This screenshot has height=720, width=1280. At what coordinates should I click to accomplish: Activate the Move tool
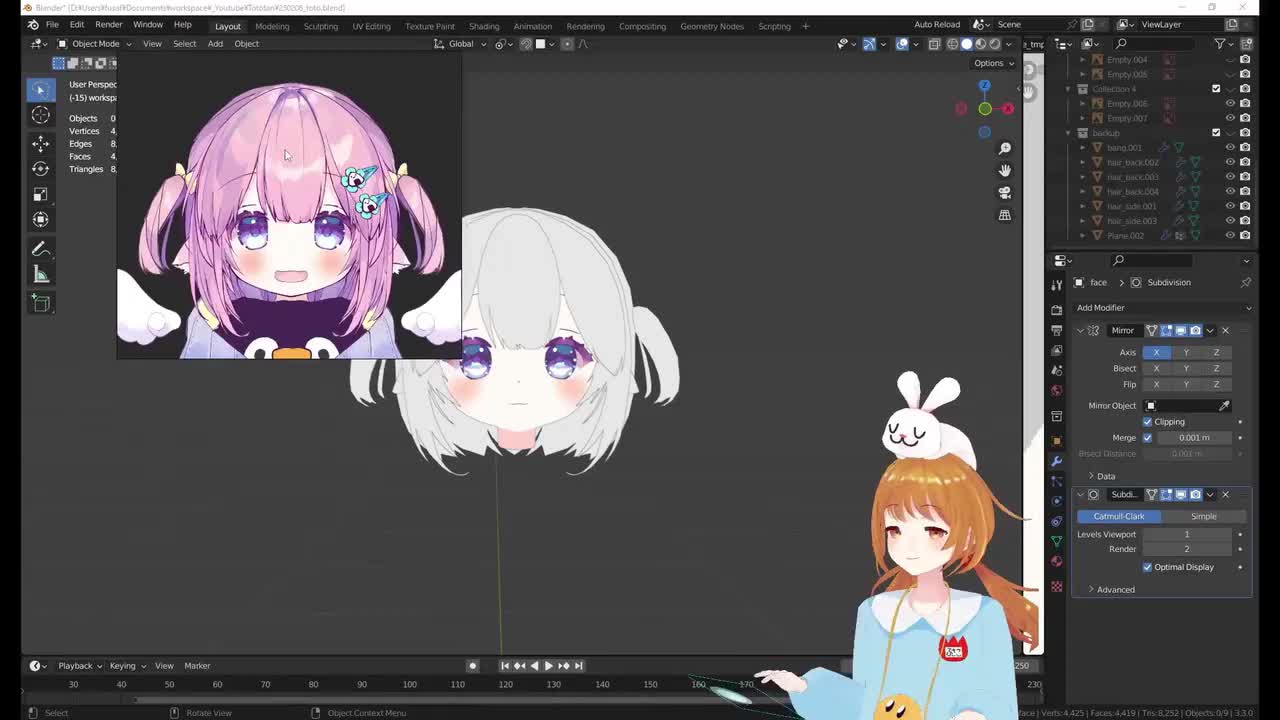tap(40, 143)
